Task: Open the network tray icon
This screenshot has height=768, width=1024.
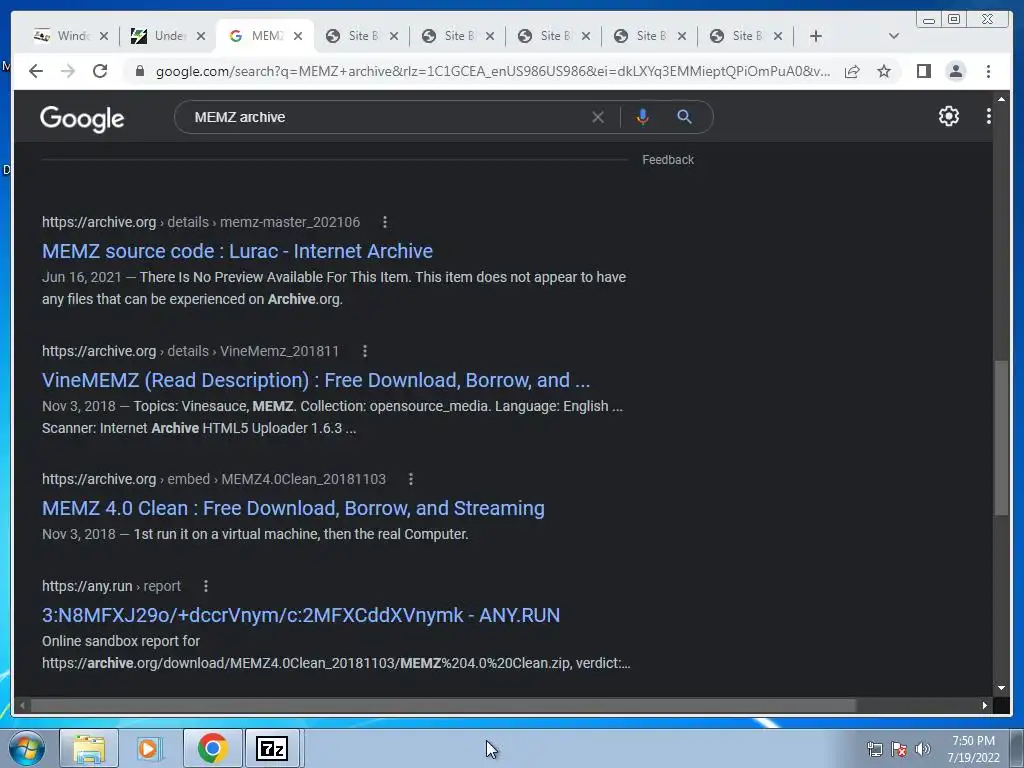Action: [x=874, y=749]
